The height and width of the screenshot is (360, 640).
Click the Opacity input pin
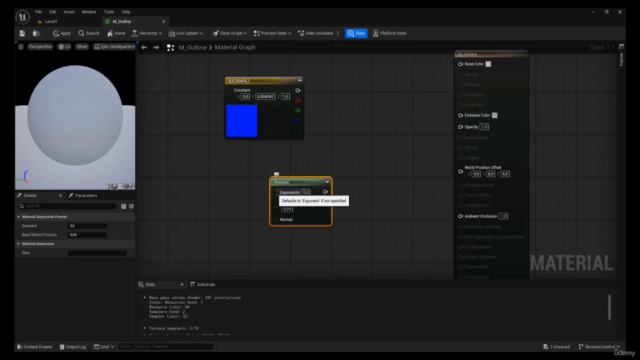point(460,127)
